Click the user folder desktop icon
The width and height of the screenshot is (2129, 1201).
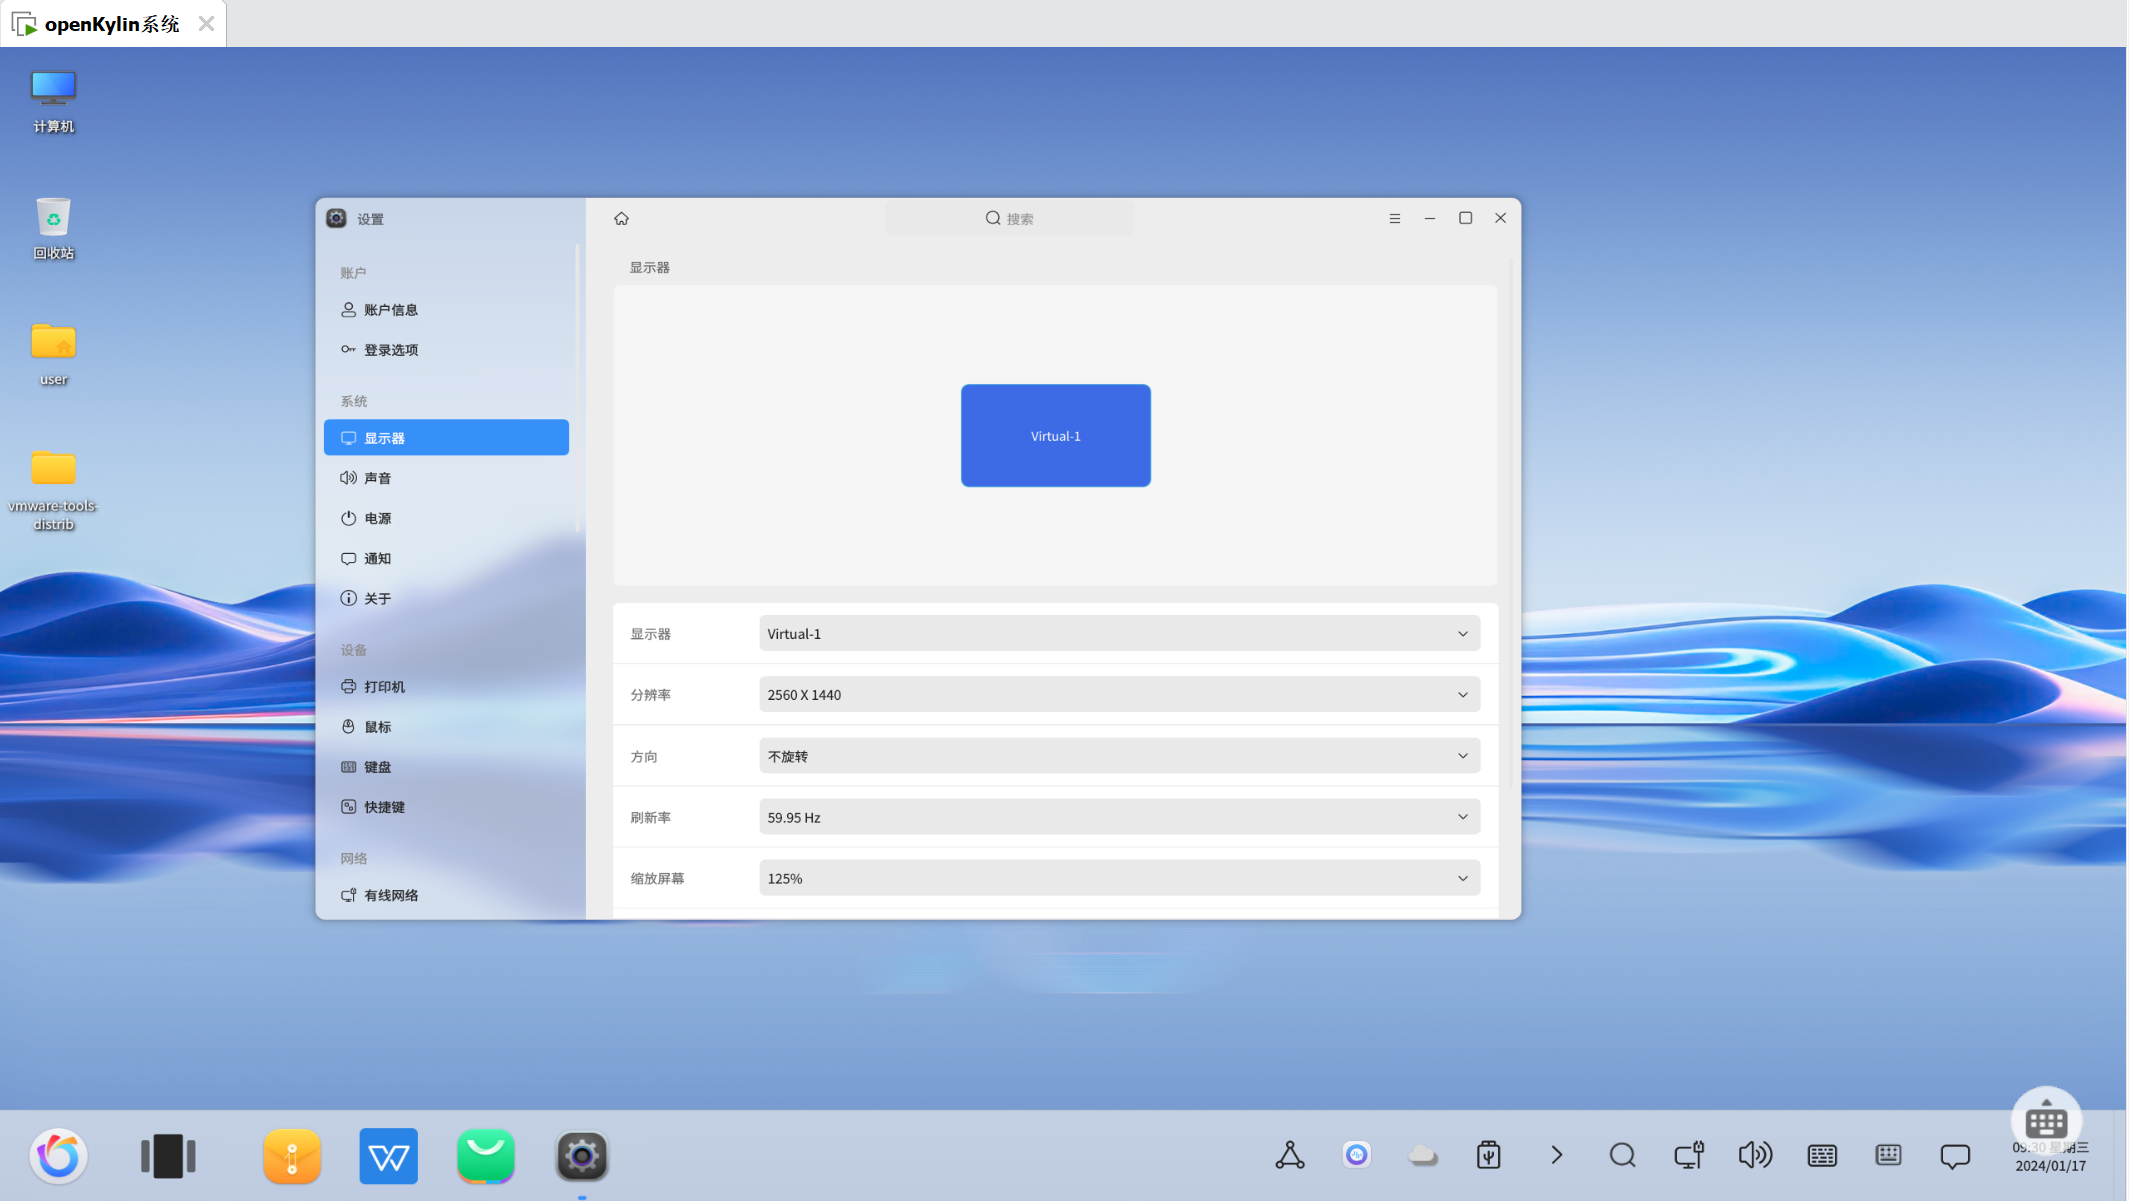53,354
